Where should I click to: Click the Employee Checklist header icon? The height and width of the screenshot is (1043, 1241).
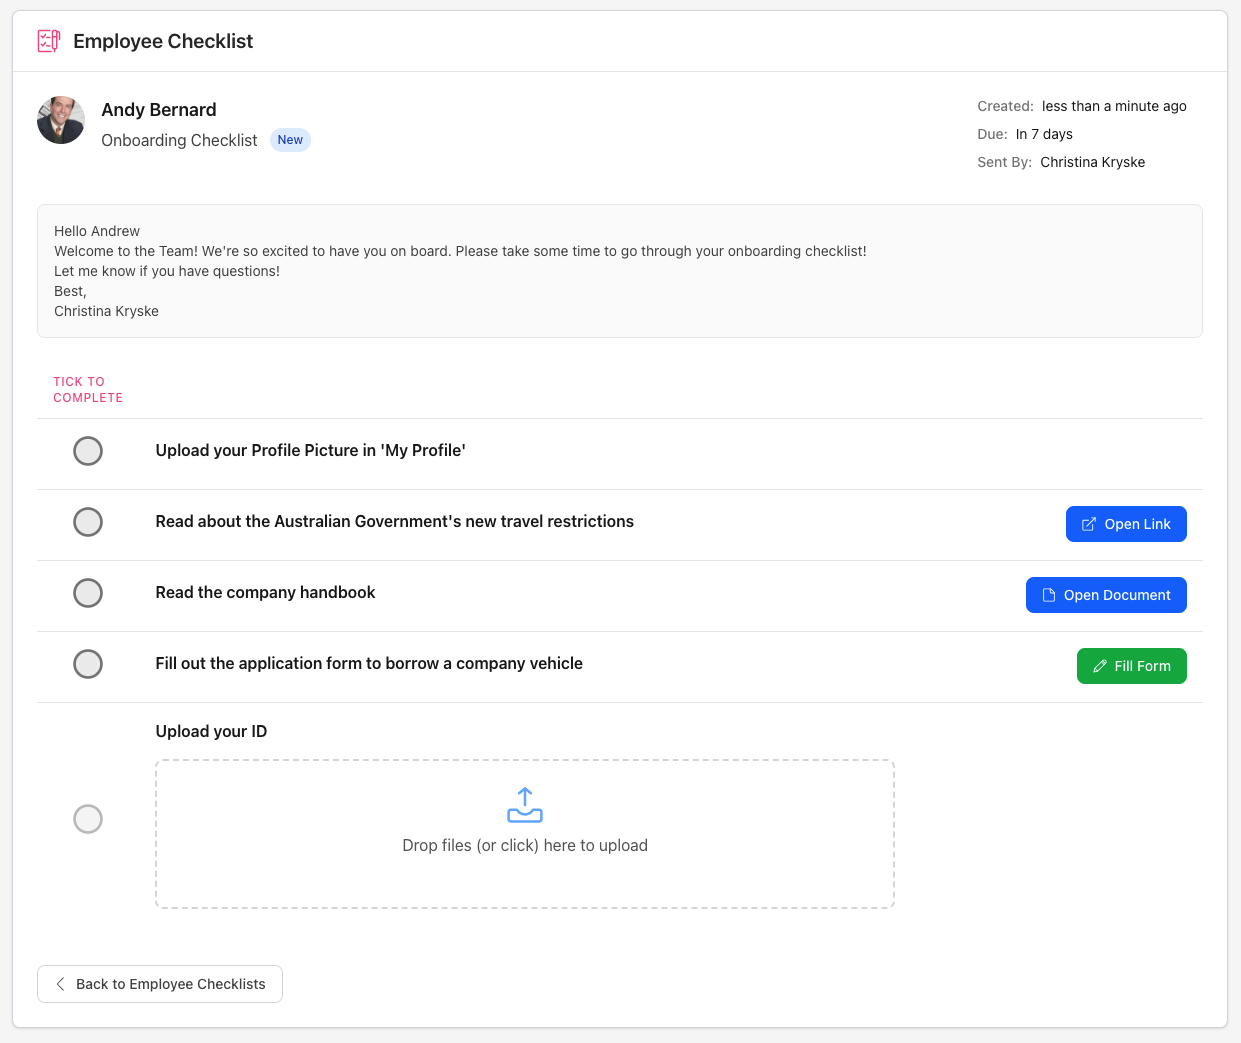[48, 41]
